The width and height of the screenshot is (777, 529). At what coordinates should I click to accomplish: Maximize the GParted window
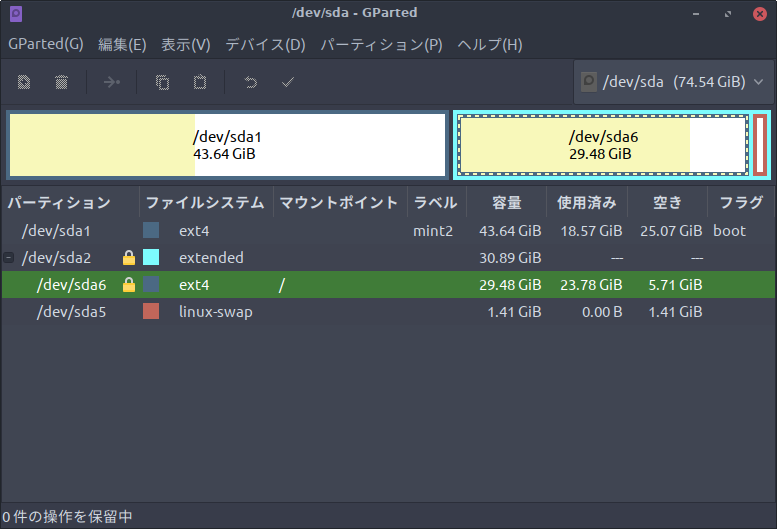click(727, 14)
